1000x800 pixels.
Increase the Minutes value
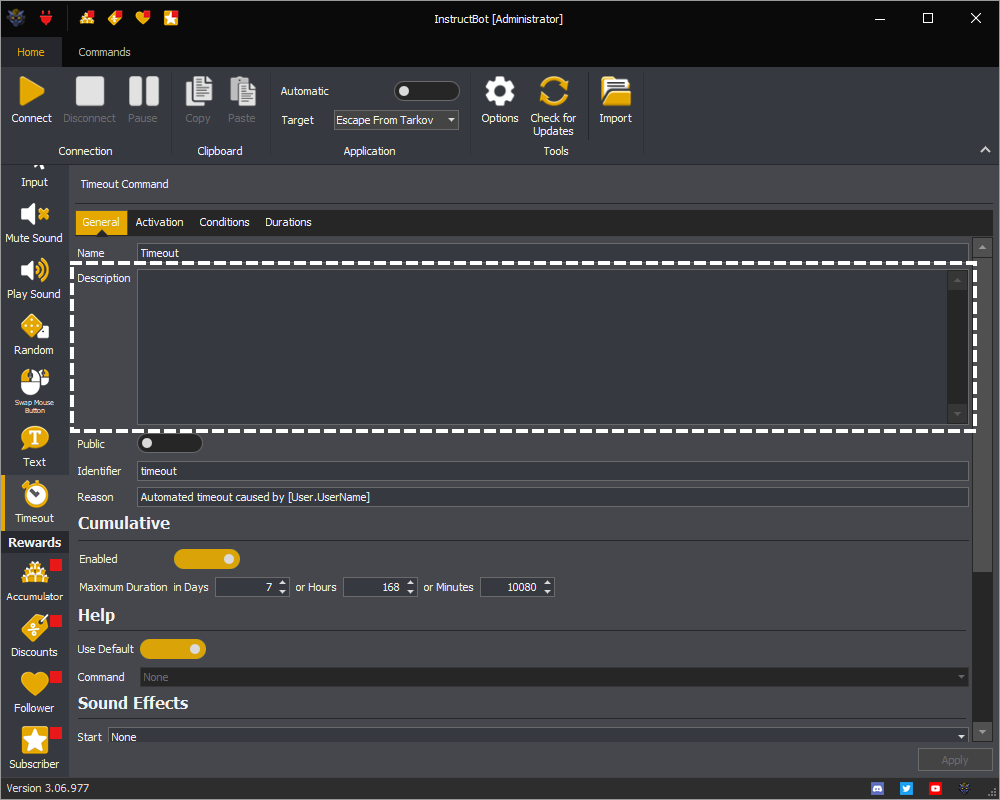coord(548,582)
